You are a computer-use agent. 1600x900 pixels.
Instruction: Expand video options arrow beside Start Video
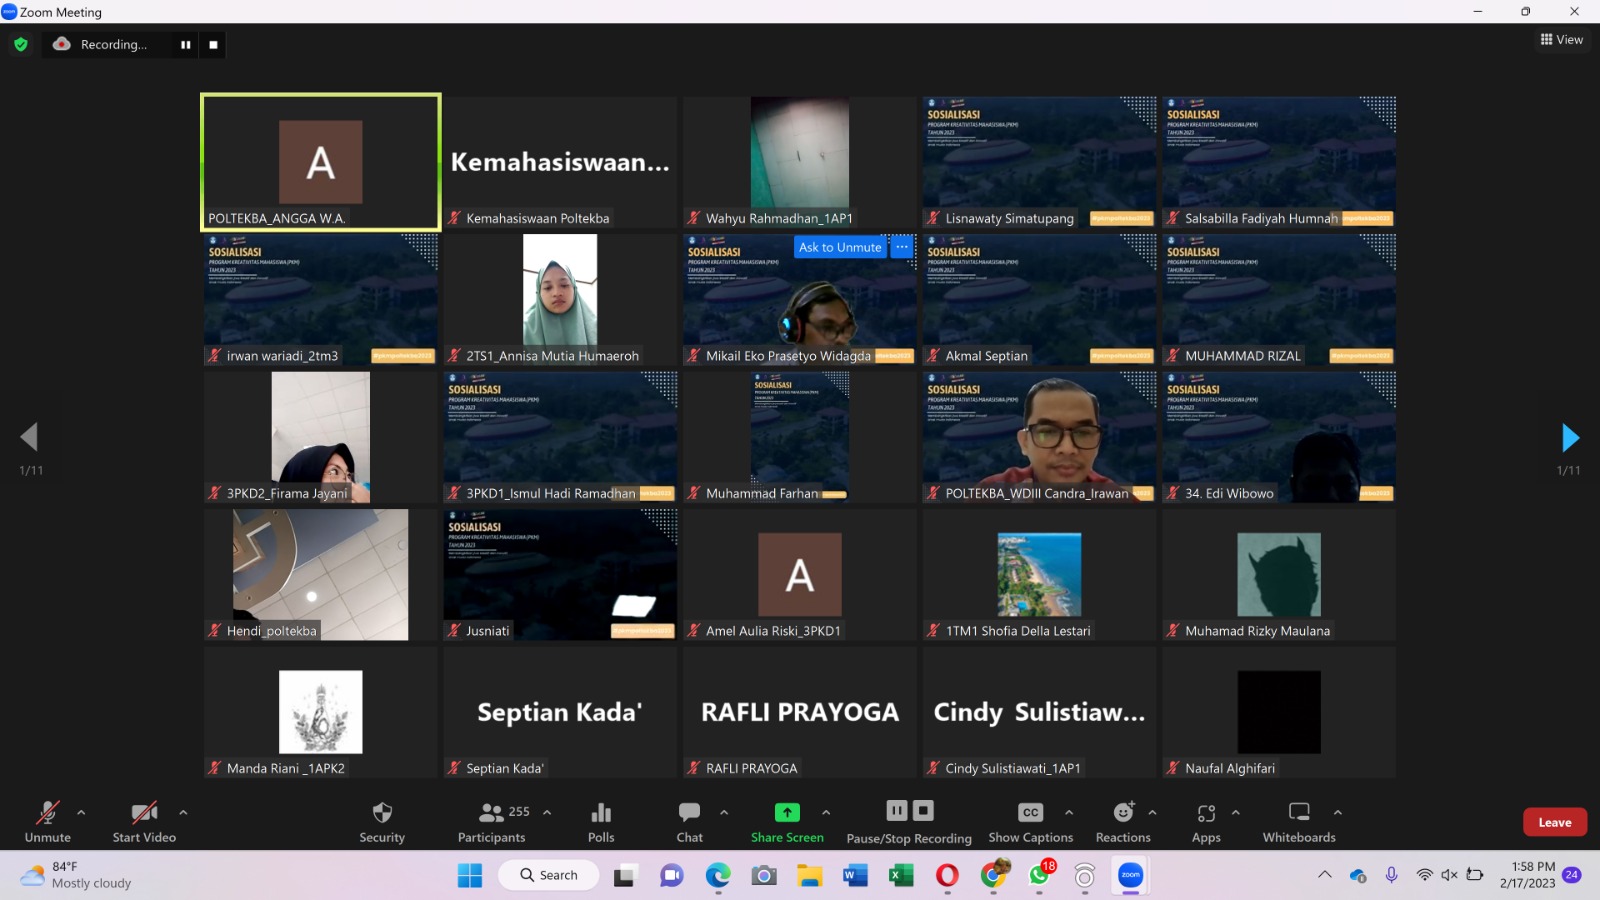pos(183,812)
